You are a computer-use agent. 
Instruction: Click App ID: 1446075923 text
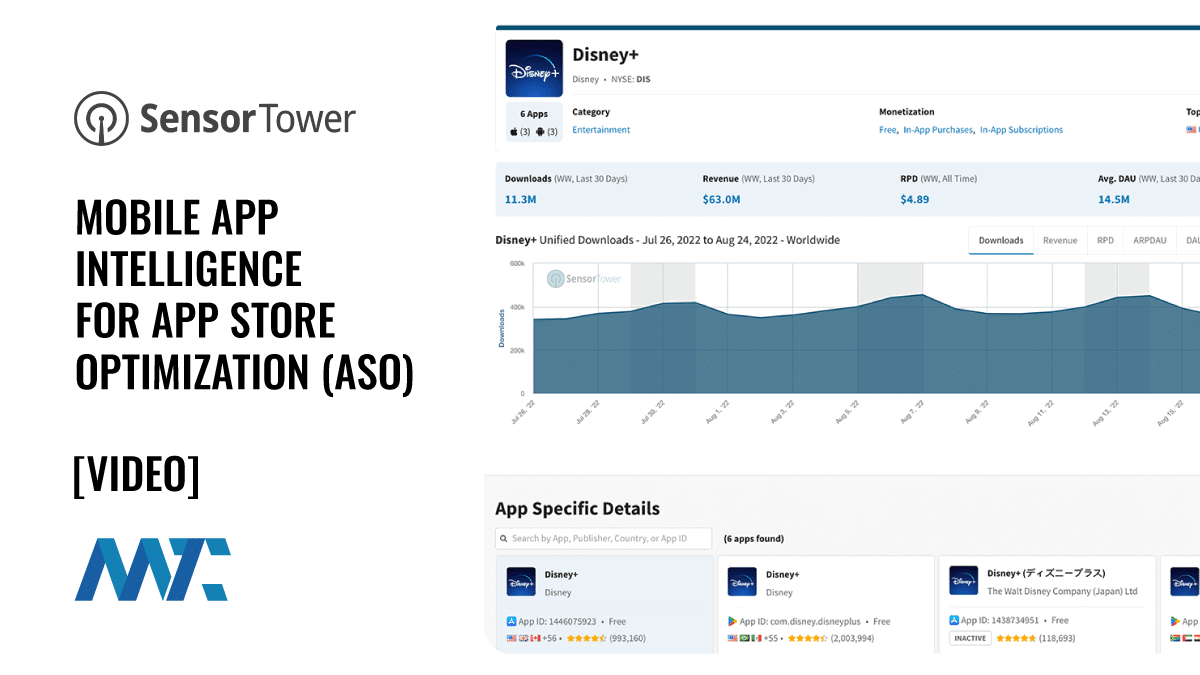[x=557, y=621]
